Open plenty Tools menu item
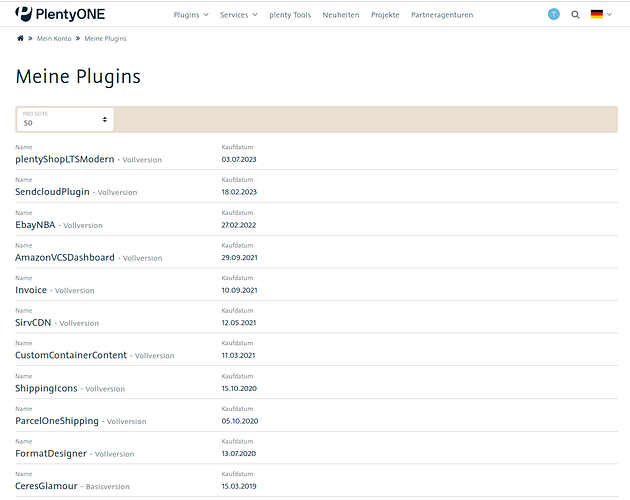This screenshot has height=500, width=630. point(290,15)
